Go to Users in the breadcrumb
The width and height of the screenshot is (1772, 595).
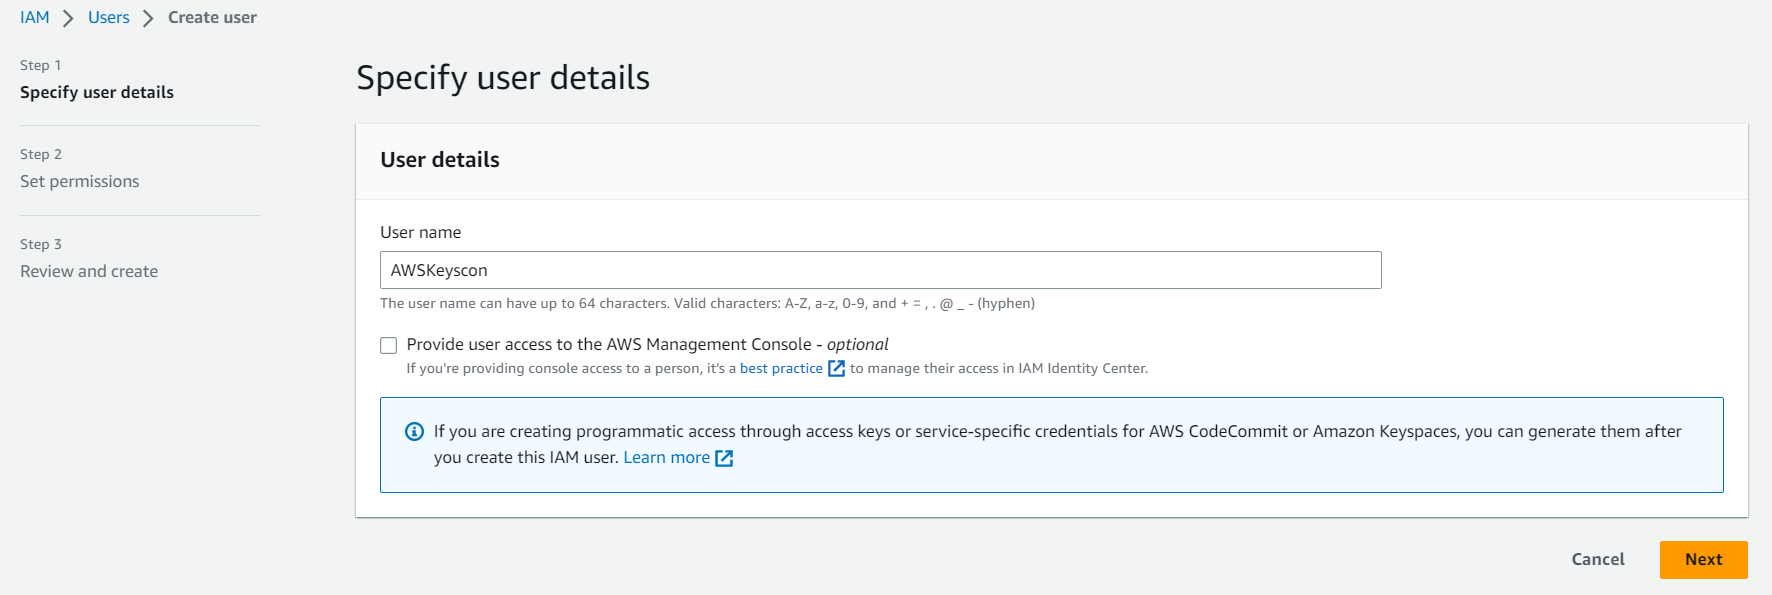[108, 18]
